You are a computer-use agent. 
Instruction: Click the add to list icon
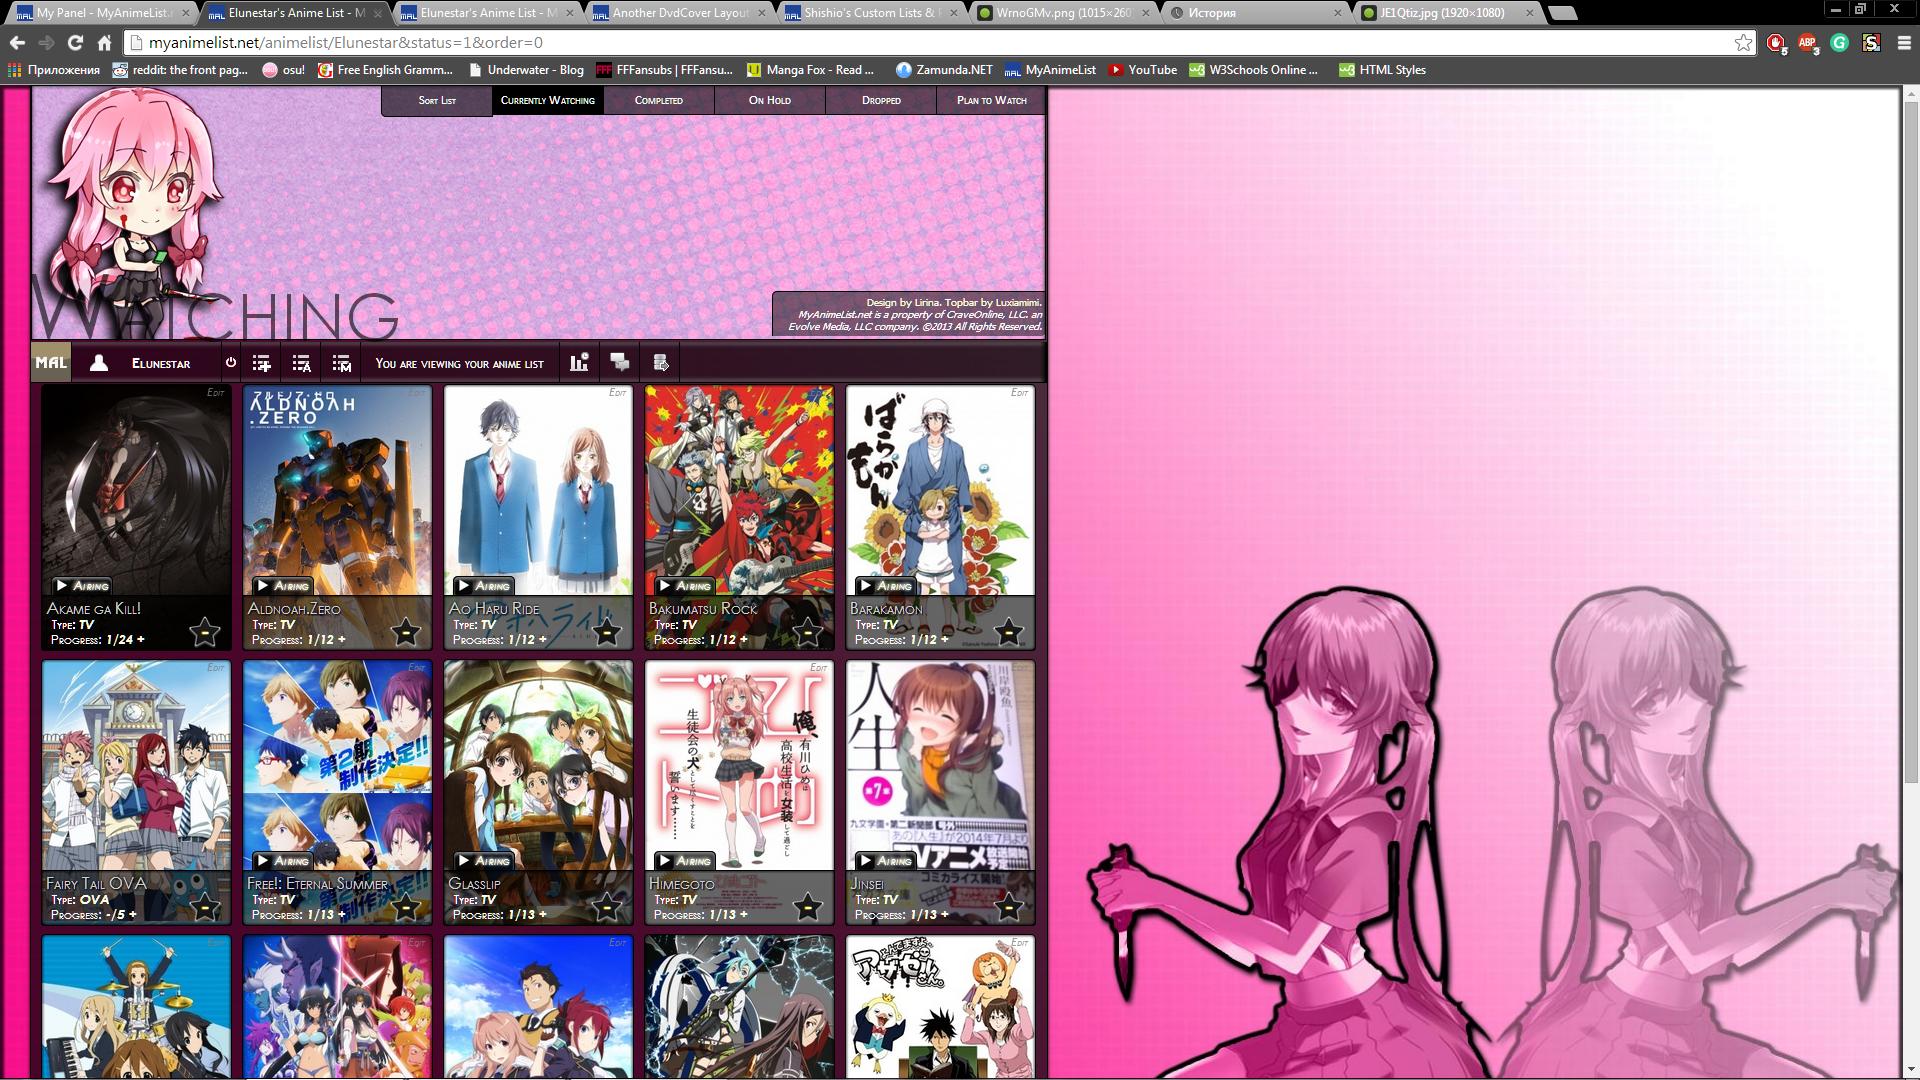262,363
